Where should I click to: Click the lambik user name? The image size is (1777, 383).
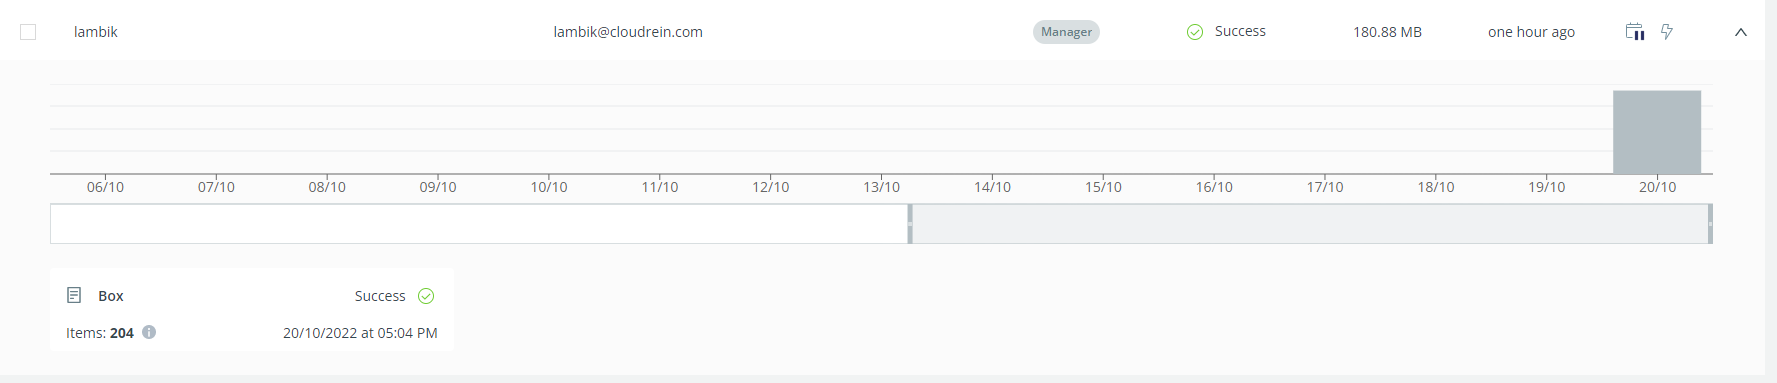coord(96,32)
